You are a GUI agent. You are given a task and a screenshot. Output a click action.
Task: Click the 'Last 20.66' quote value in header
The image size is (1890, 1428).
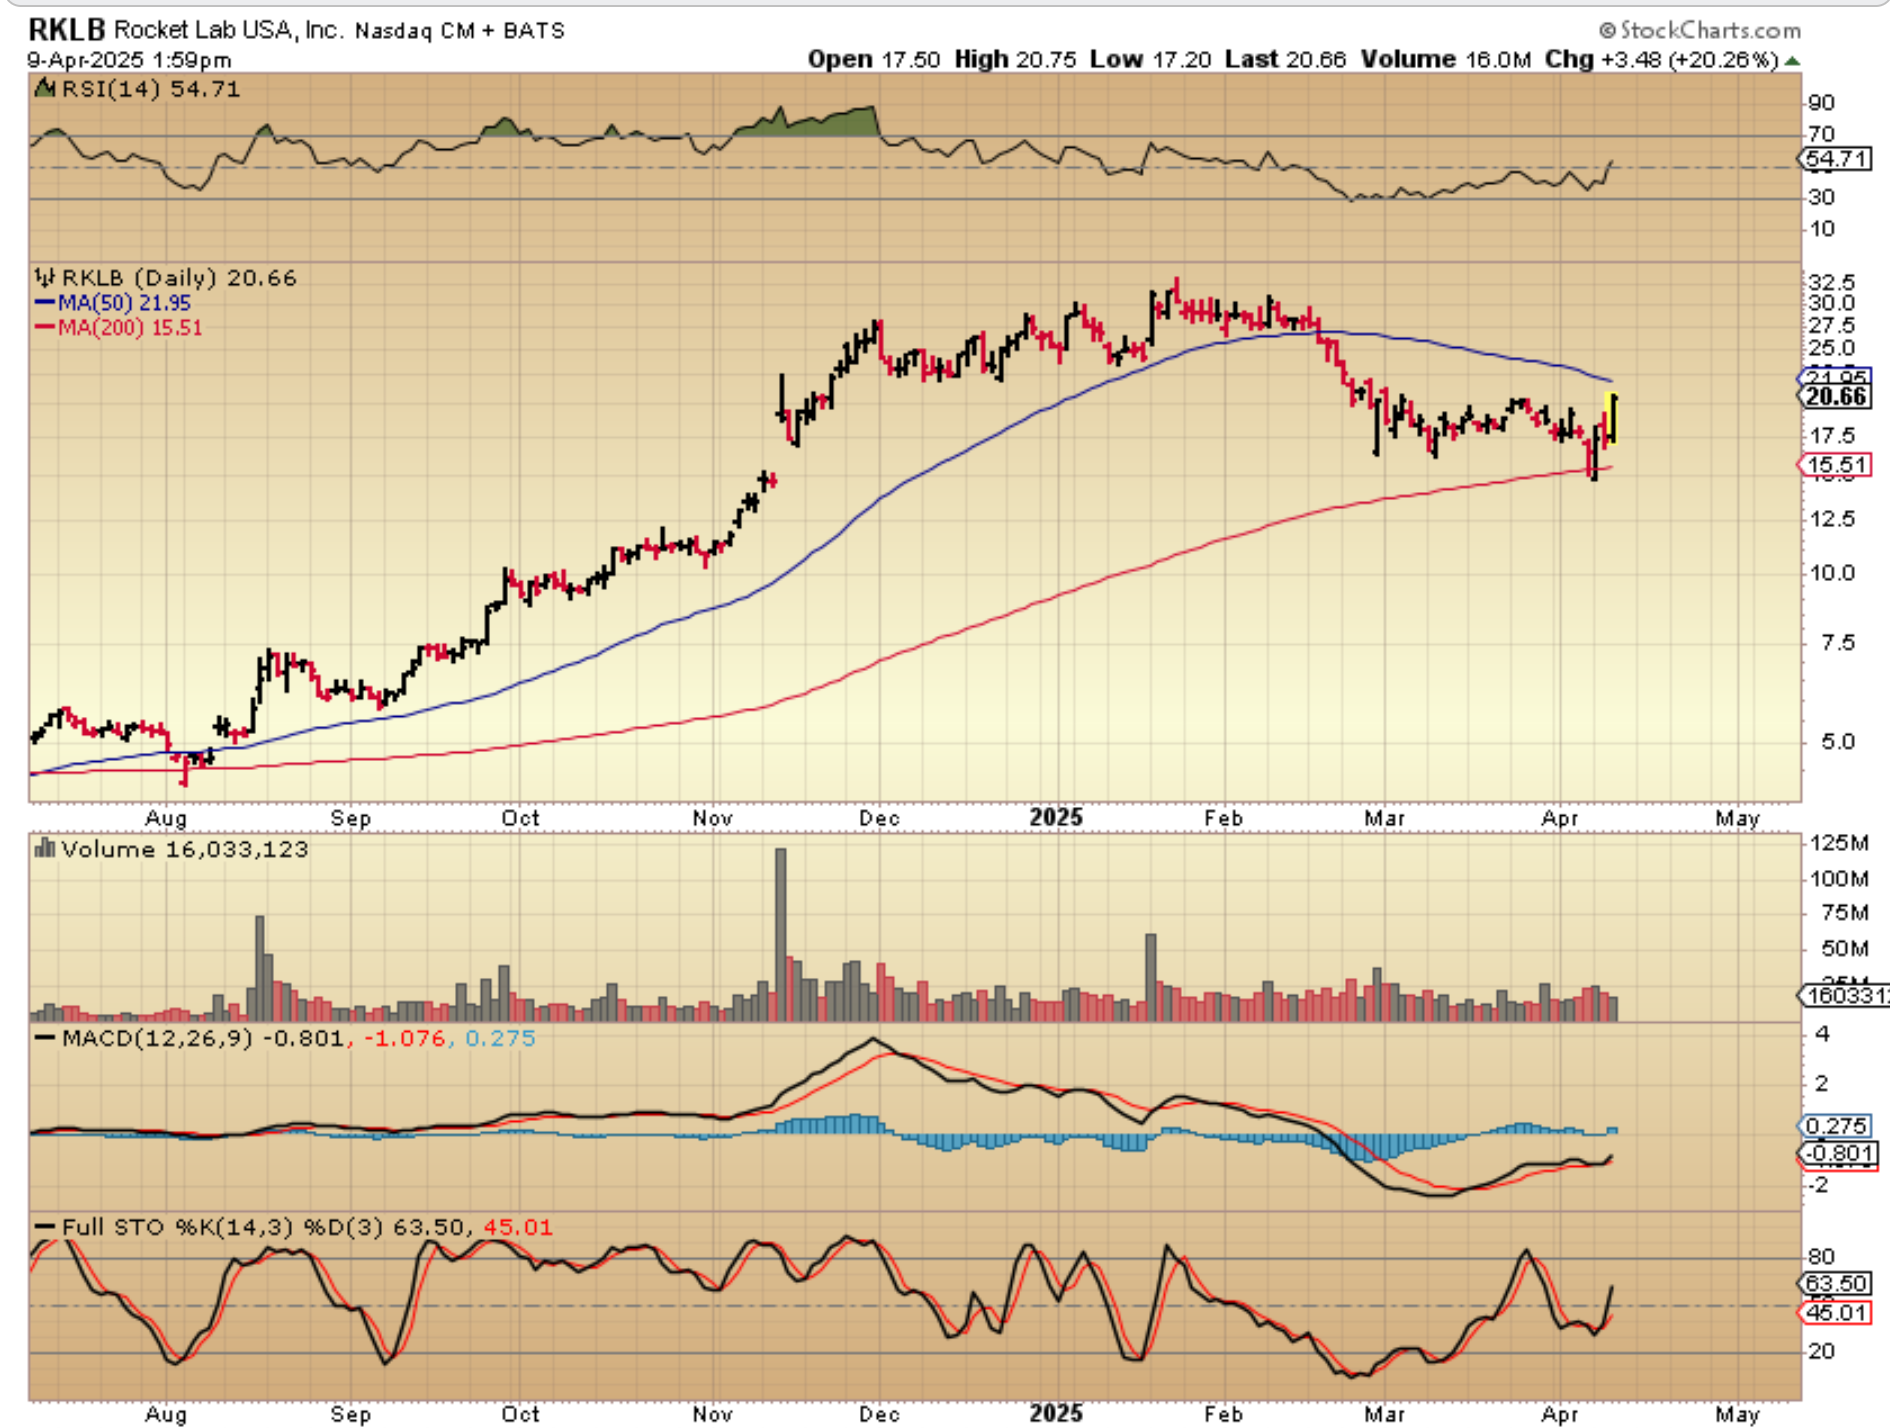click(x=1285, y=60)
